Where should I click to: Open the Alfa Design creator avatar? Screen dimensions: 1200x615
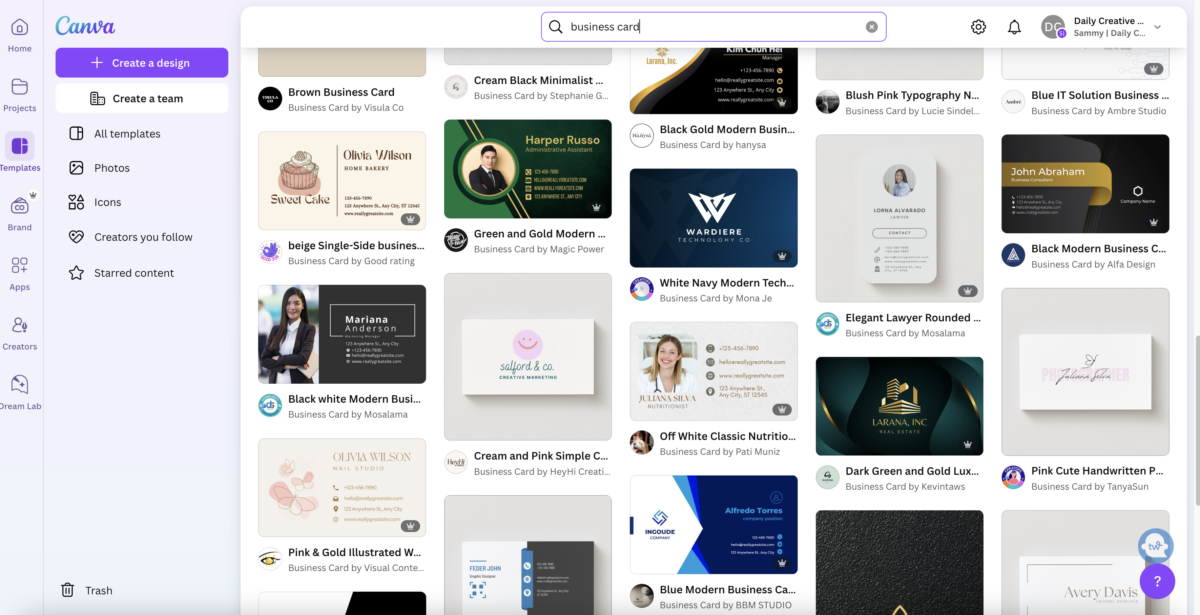point(1014,255)
